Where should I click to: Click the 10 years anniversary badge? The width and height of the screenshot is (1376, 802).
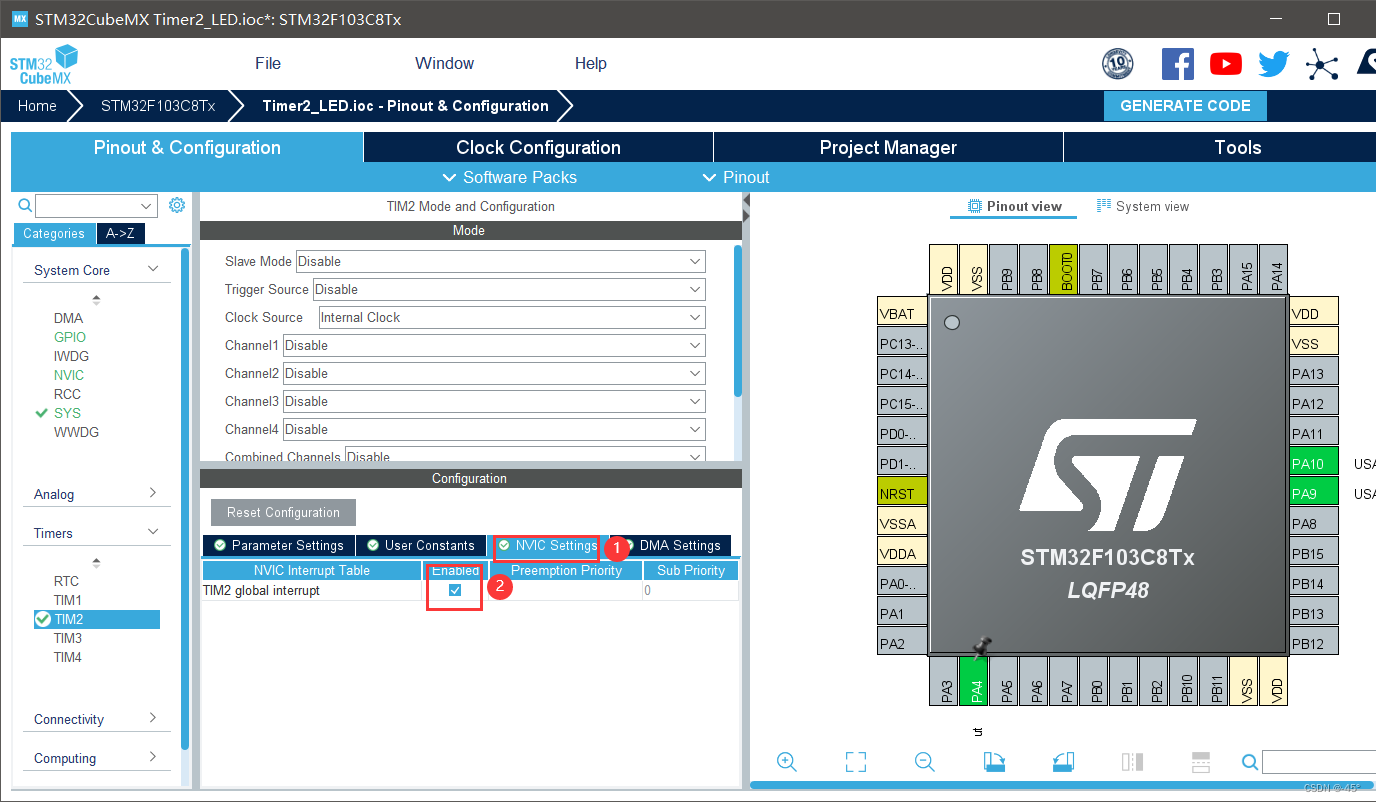pos(1118,64)
